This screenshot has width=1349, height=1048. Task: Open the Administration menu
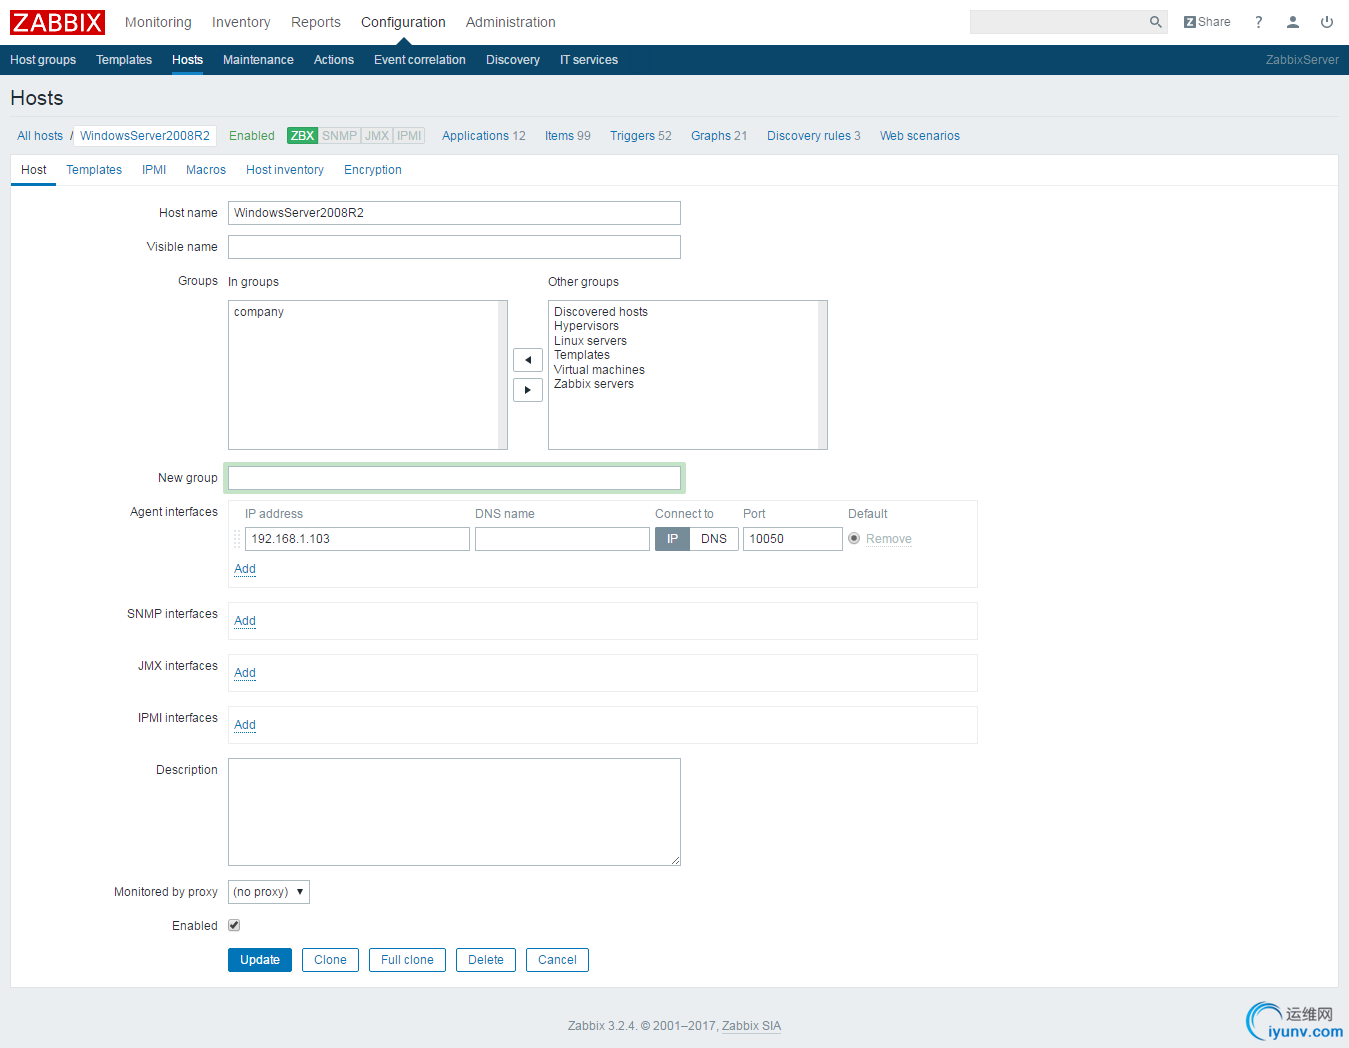pyautogui.click(x=510, y=22)
